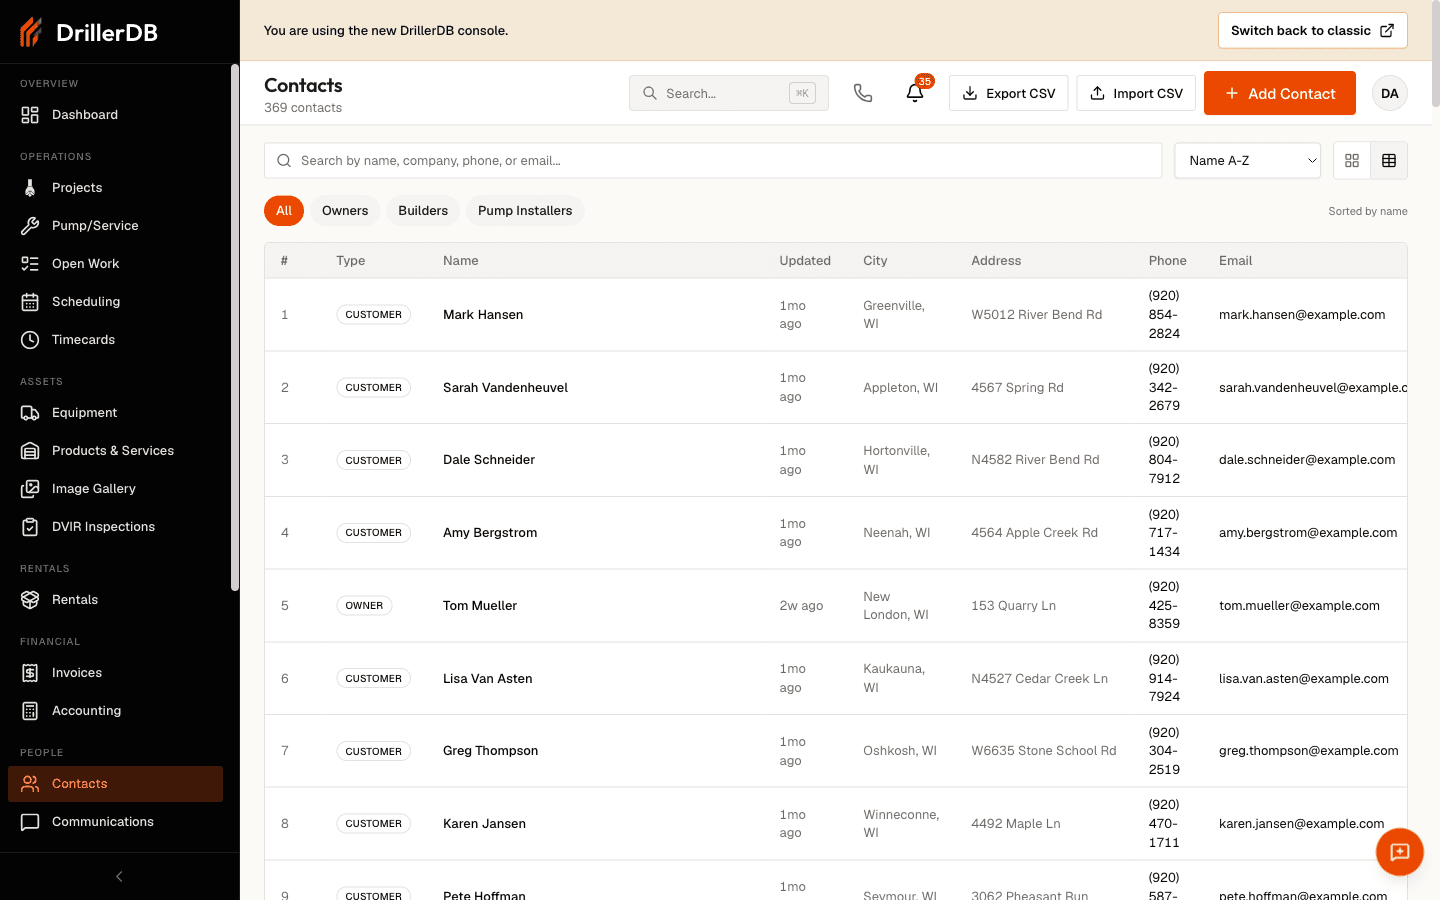Focus the name, company, phone search field
The width and height of the screenshot is (1440, 900).
pos(713,160)
